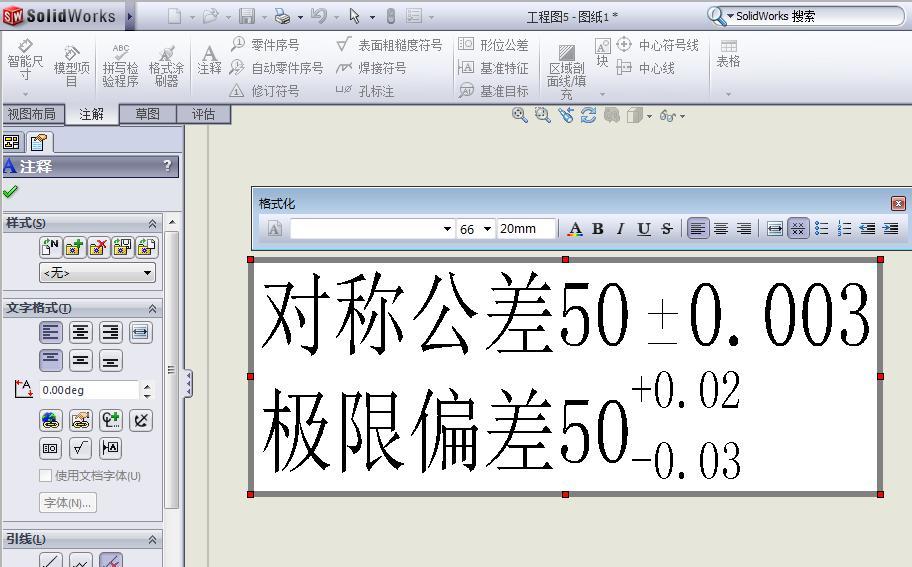912x567 pixels.
Task: Toggle Italic in the formatting toolbar
Action: click(621, 229)
